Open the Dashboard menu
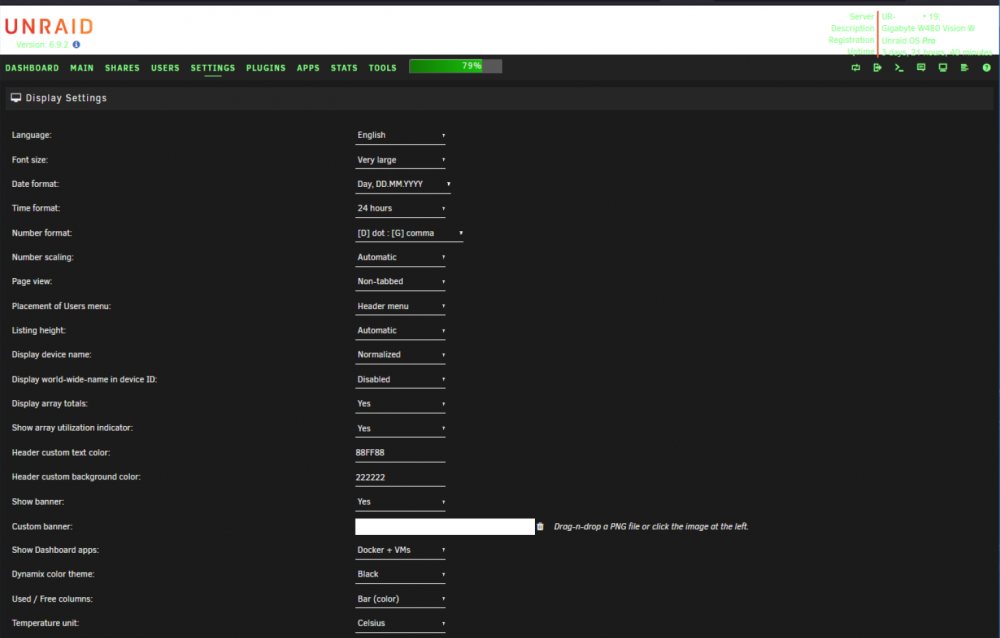 click(x=32, y=68)
